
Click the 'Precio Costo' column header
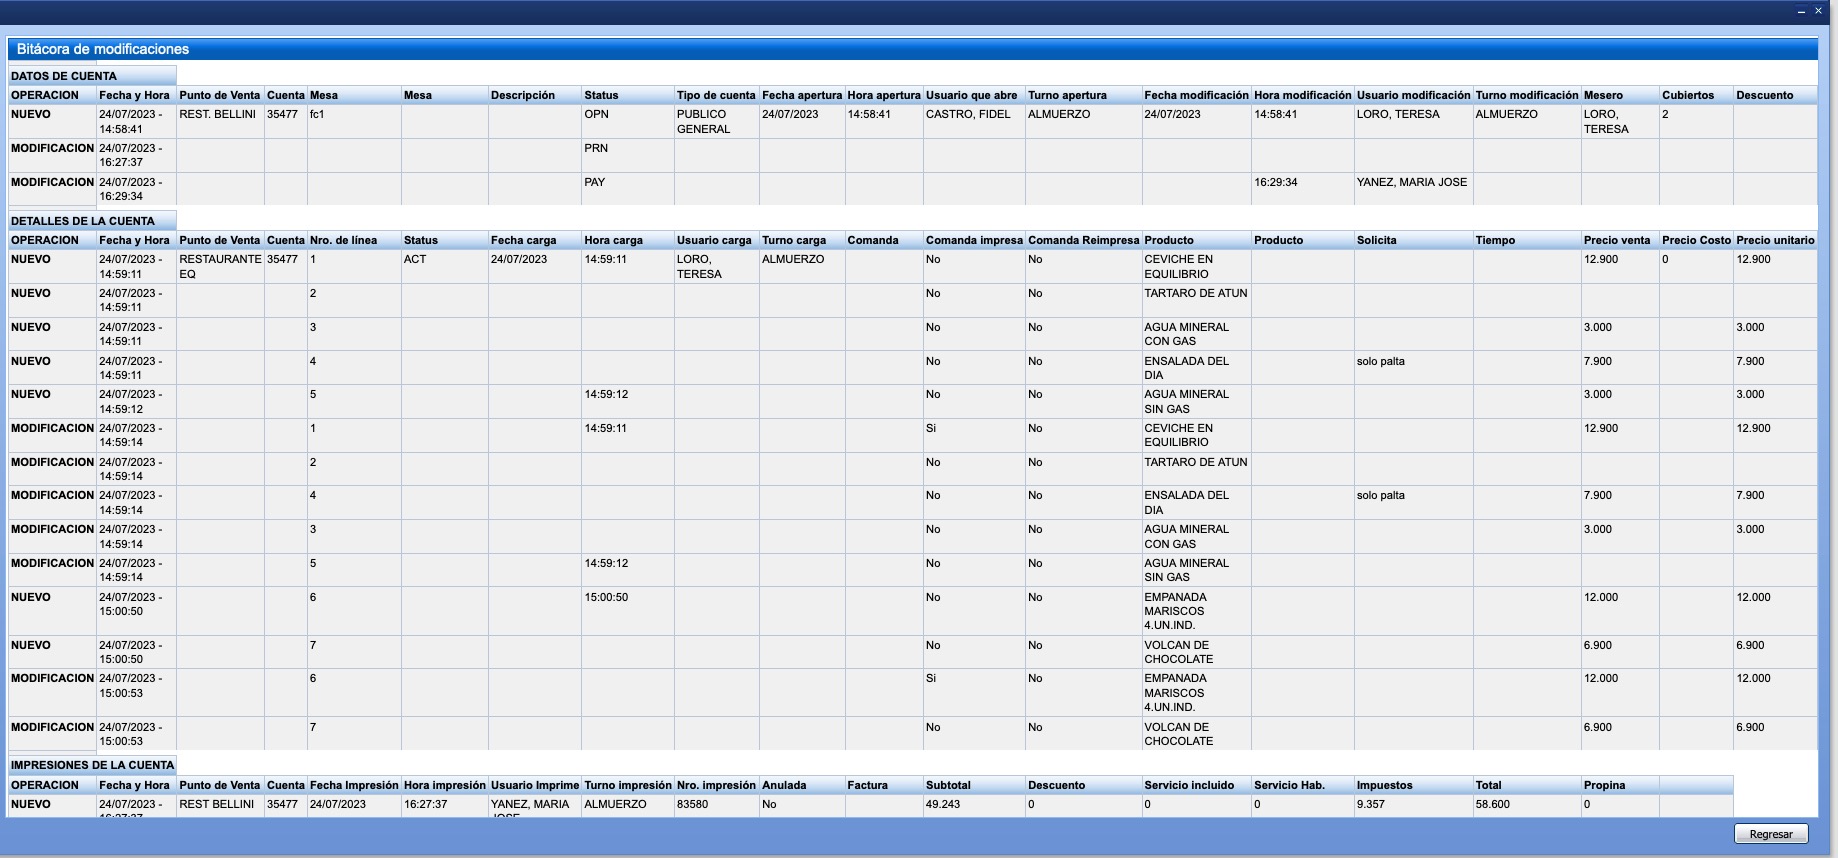1696,240
